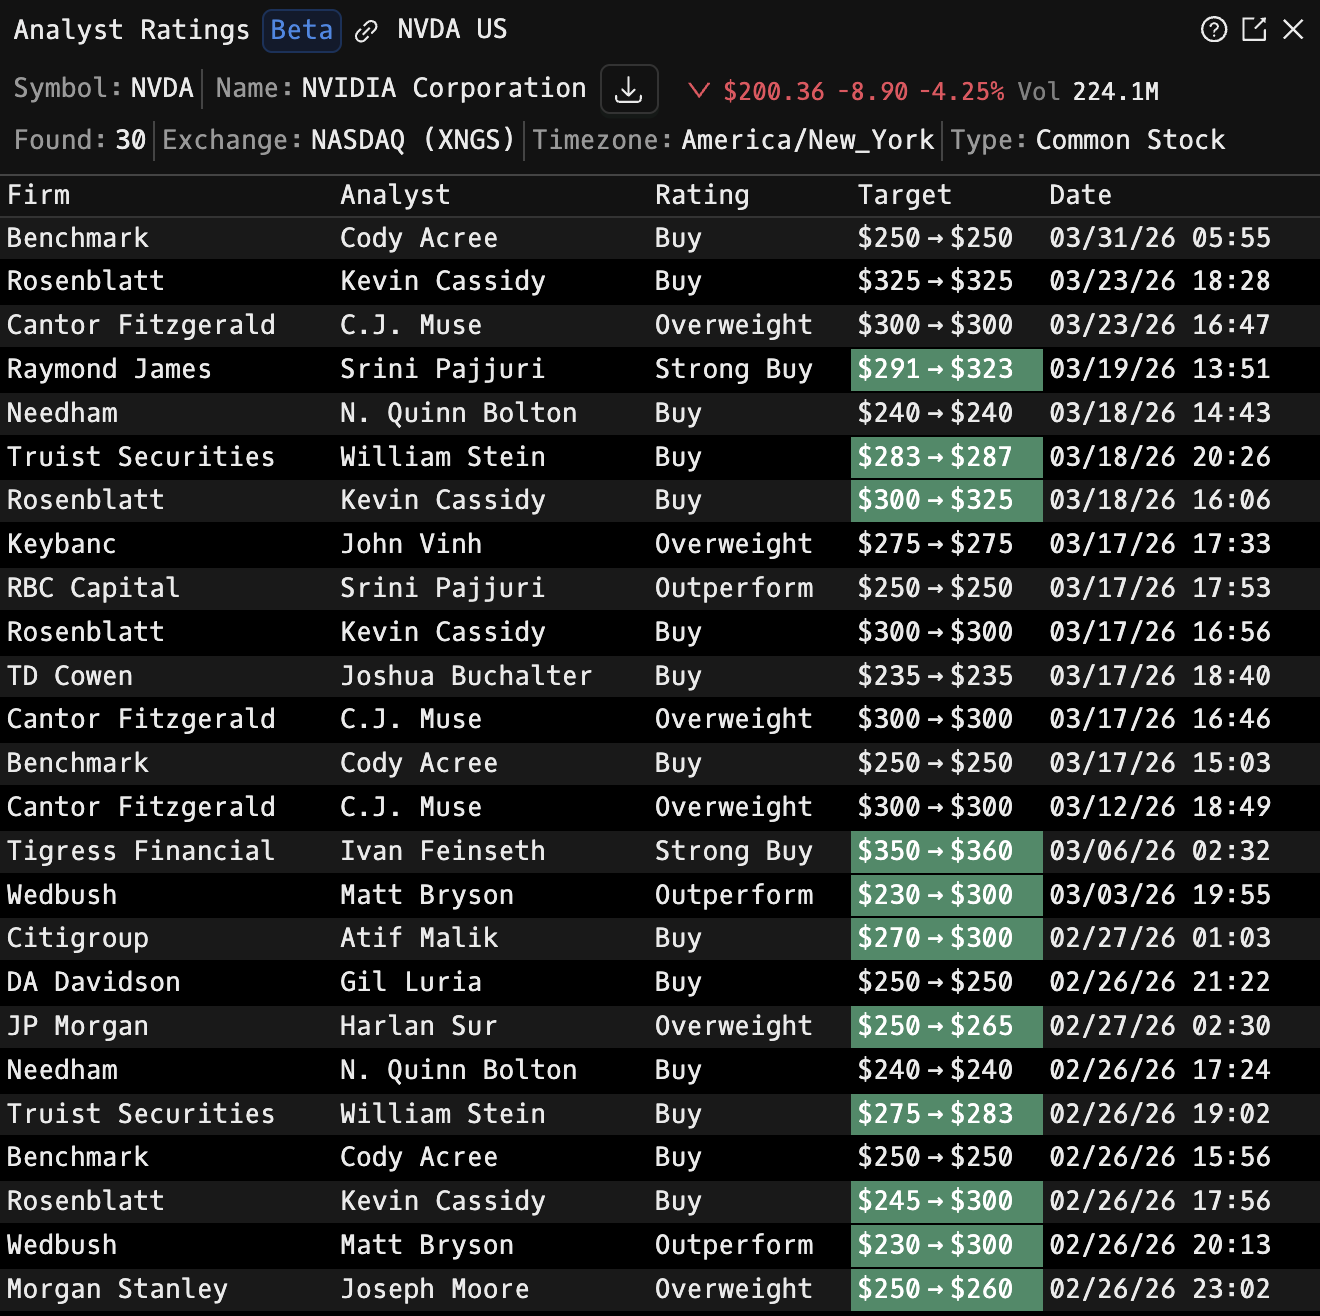Sort by the Analyst column header
The height and width of the screenshot is (1316, 1320).
395,195
